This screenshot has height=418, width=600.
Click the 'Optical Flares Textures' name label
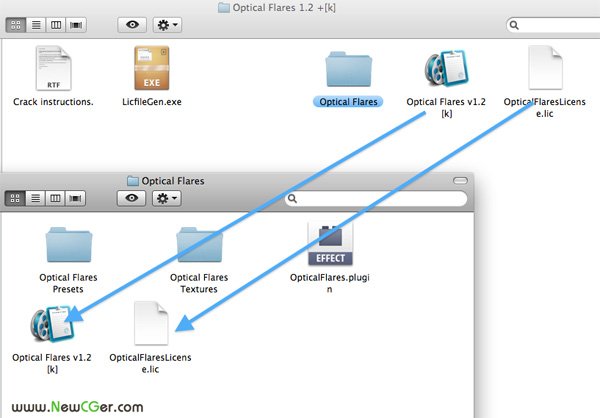tap(199, 283)
